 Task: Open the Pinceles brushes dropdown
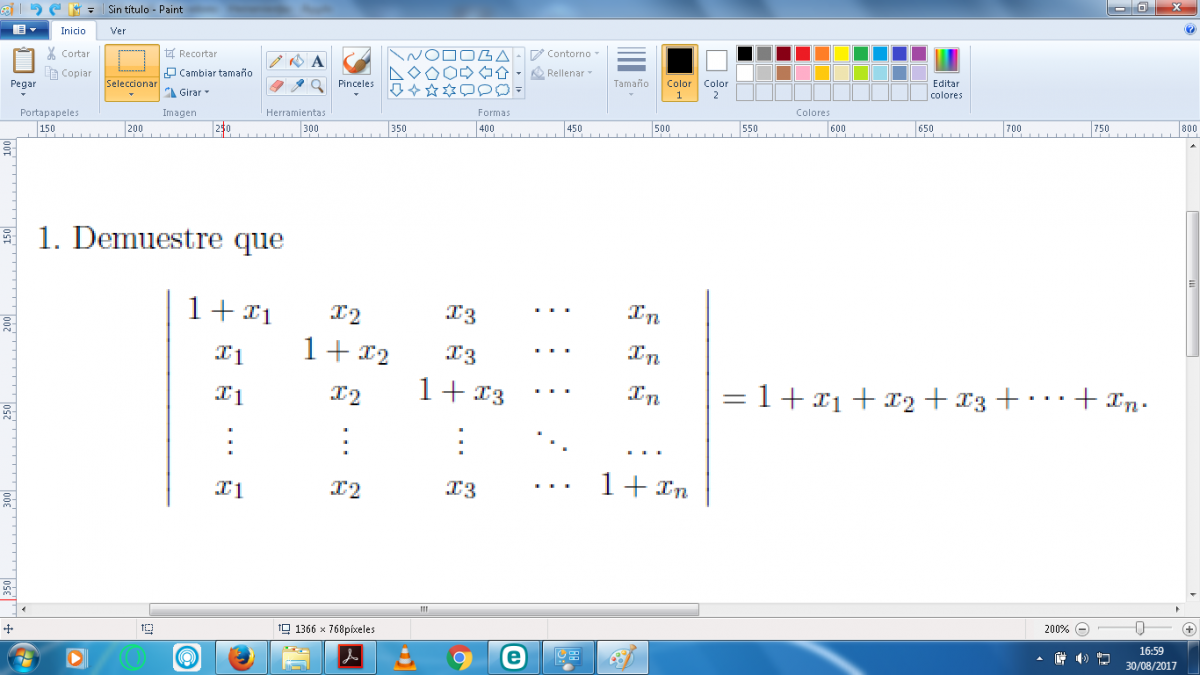point(356,93)
